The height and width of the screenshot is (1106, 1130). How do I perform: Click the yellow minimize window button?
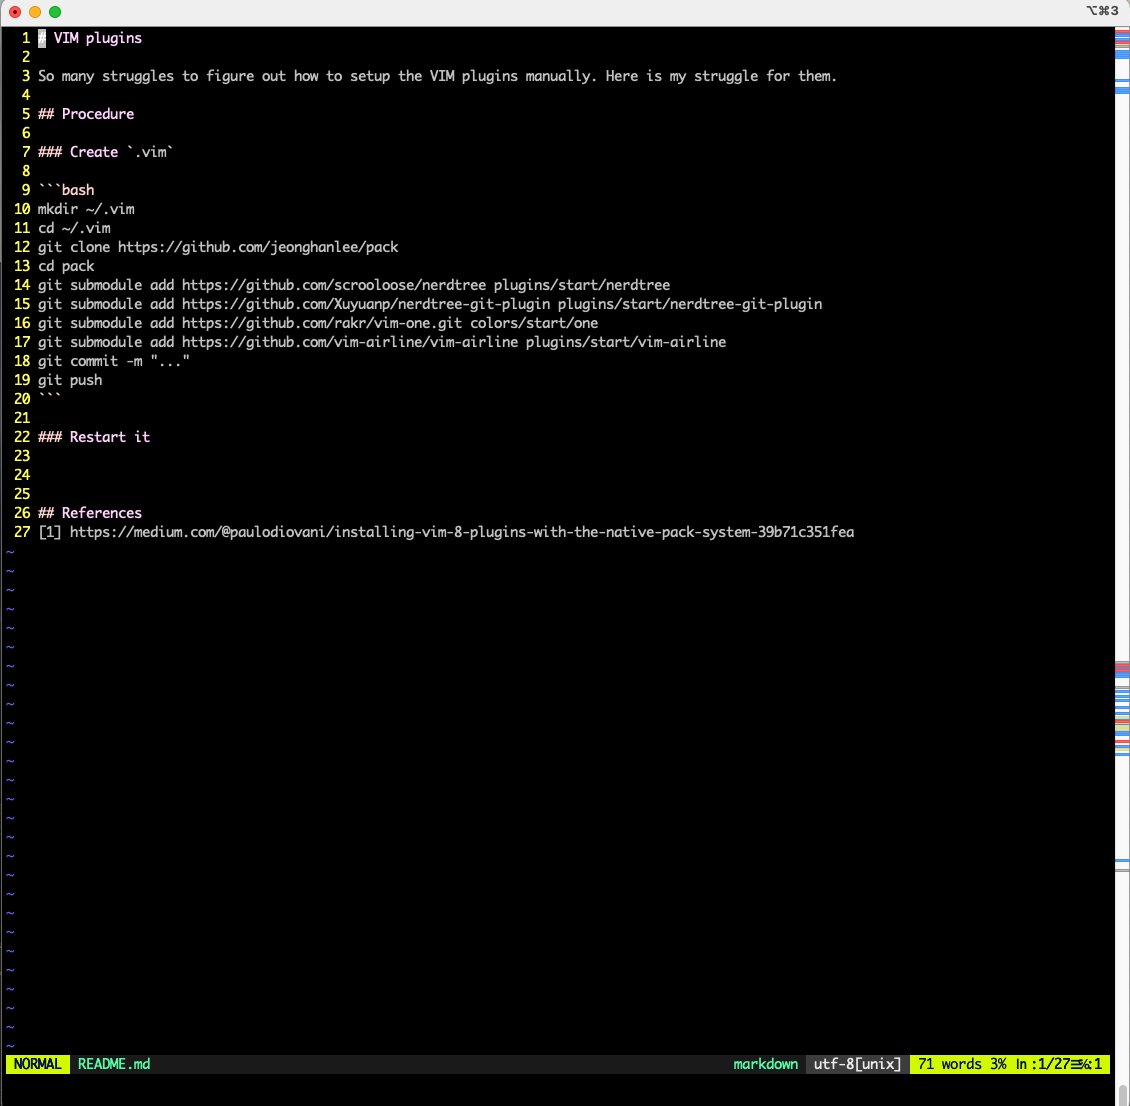(x=35, y=12)
